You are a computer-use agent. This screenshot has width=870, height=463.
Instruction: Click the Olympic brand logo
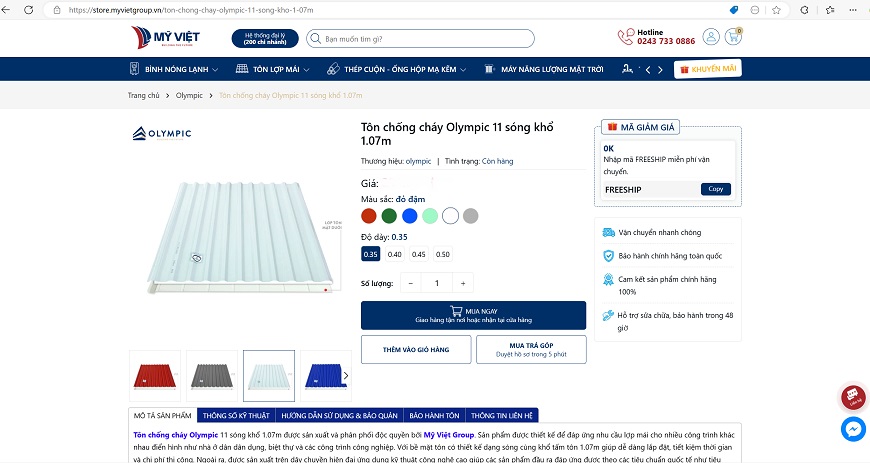pos(161,134)
